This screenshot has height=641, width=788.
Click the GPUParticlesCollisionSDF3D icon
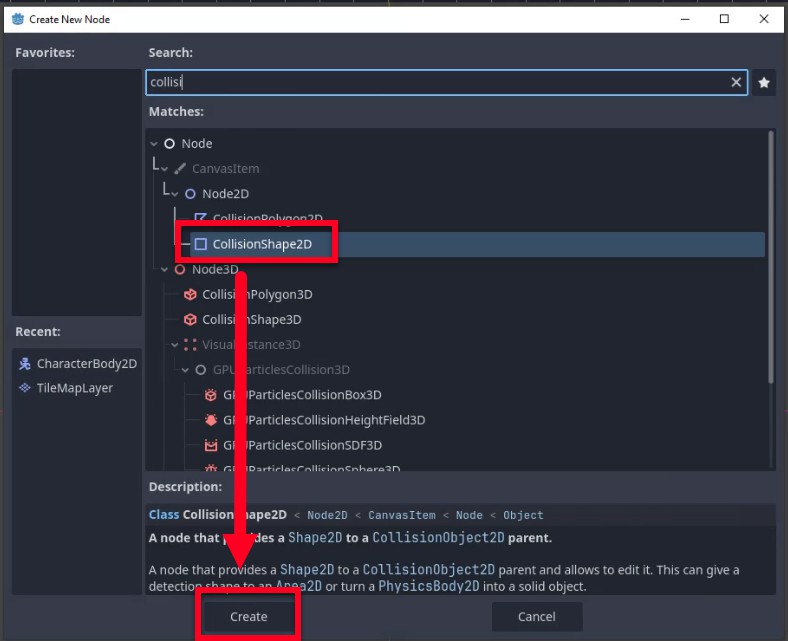[x=211, y=445]
